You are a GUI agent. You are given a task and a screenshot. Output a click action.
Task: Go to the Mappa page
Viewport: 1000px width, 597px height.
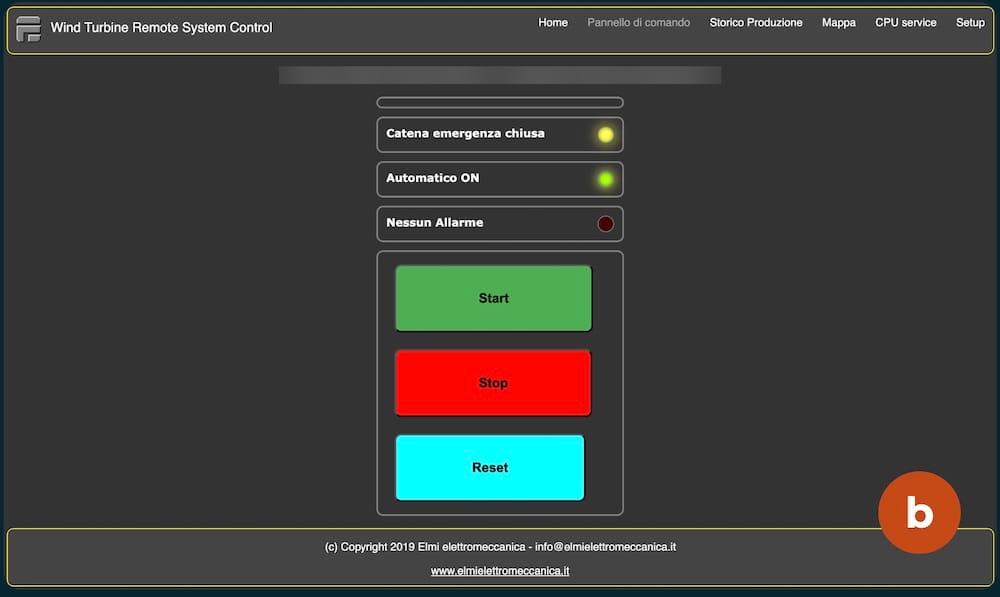click(x=839, y=22)
